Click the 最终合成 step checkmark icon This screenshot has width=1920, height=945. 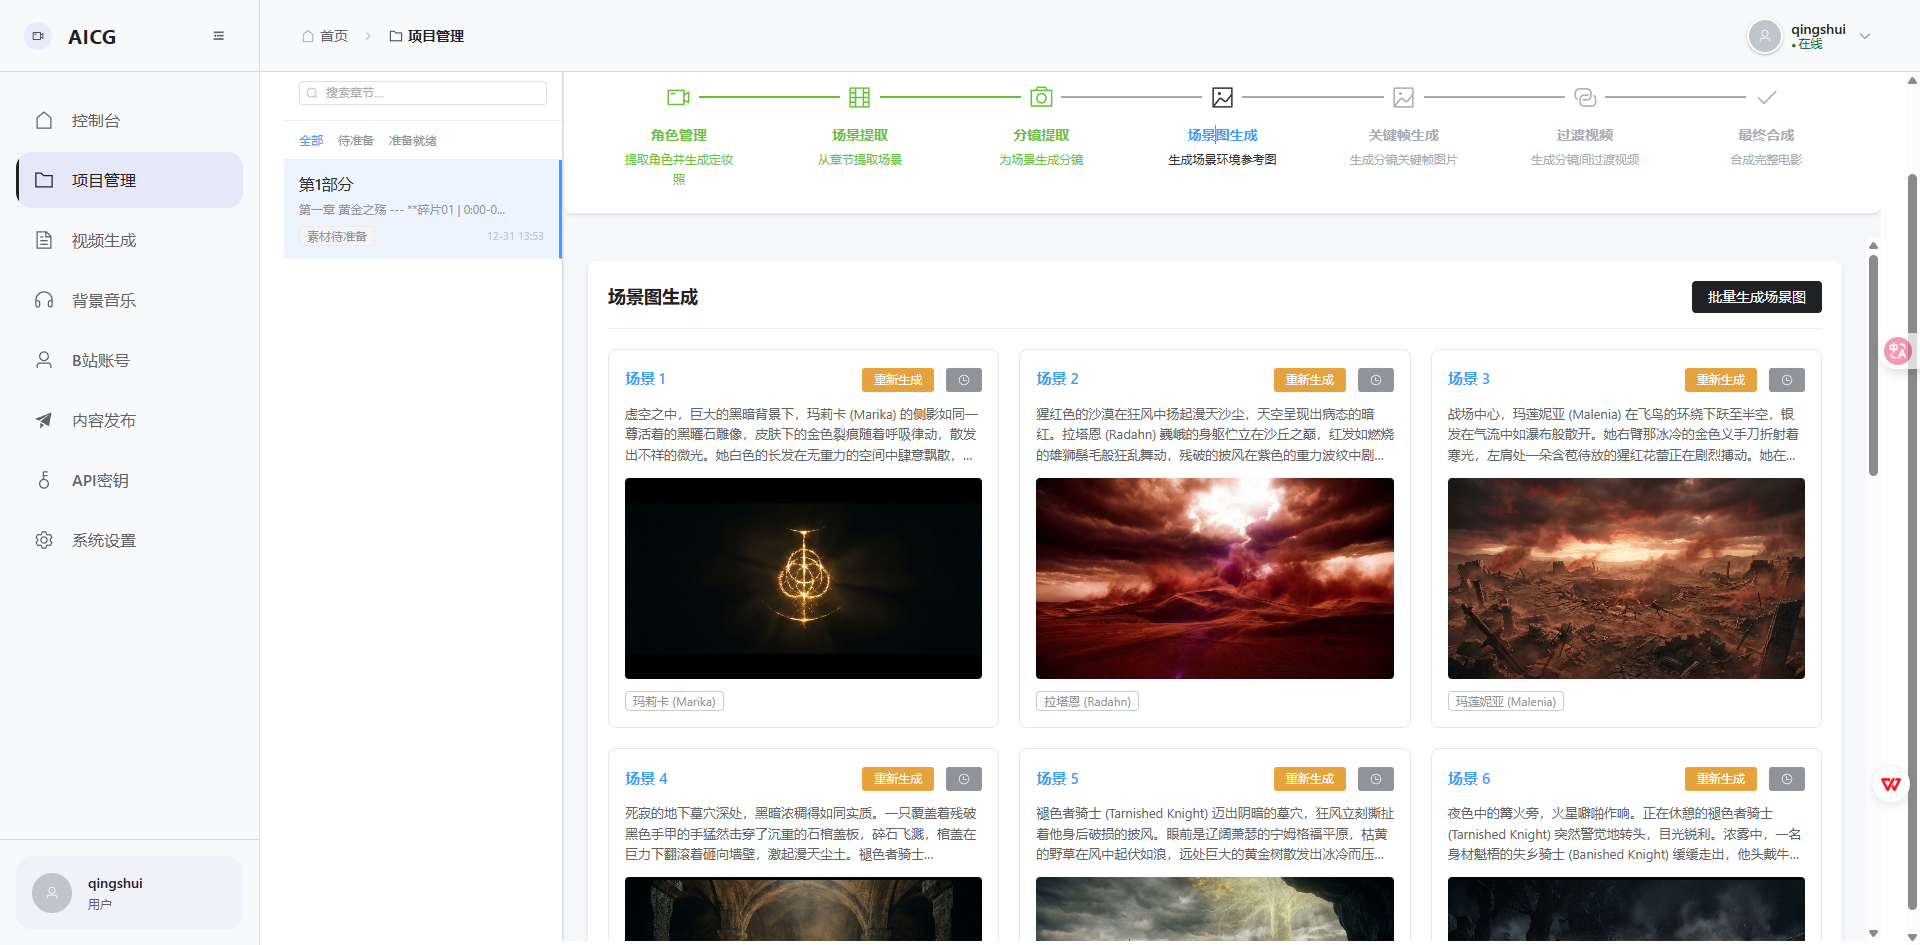tap(1767, 97)
